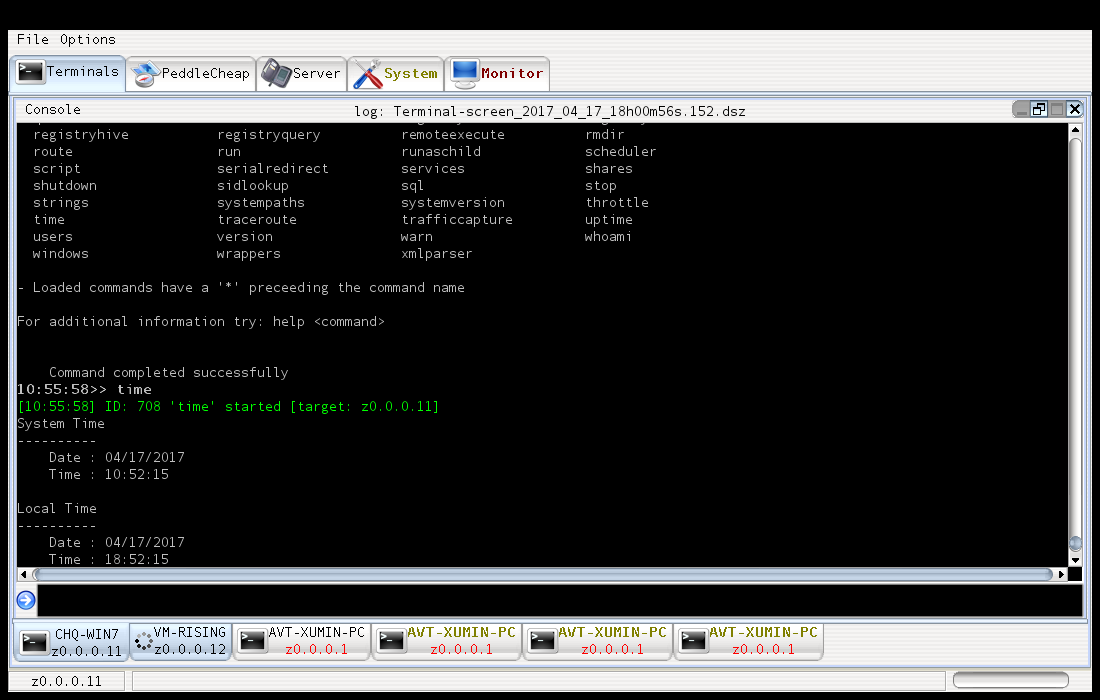Click the PeddleCheap tab icon
Viewport: 1100px width, 700px height.
(x=146, y=74)
